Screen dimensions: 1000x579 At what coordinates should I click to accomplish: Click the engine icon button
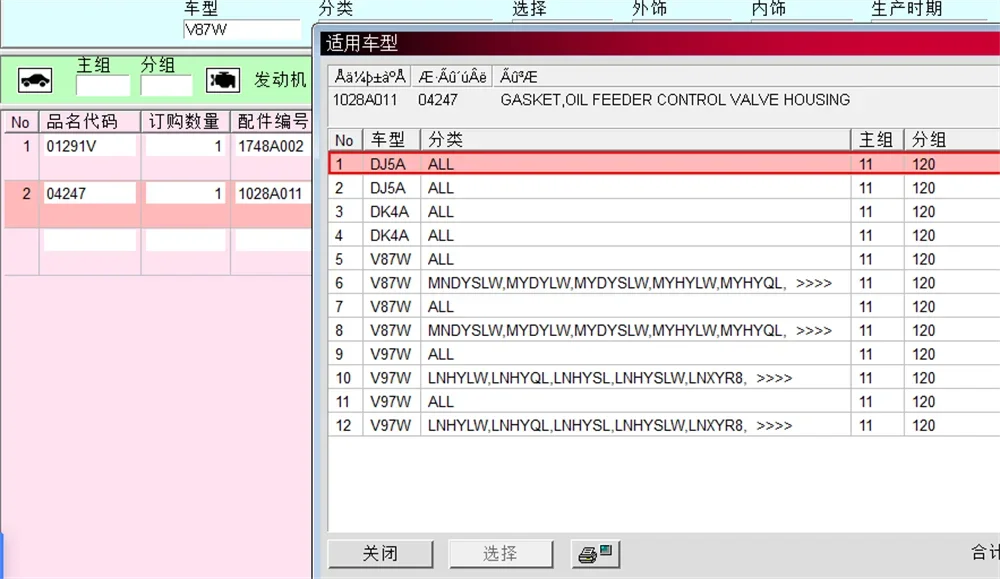pos(223,80)
